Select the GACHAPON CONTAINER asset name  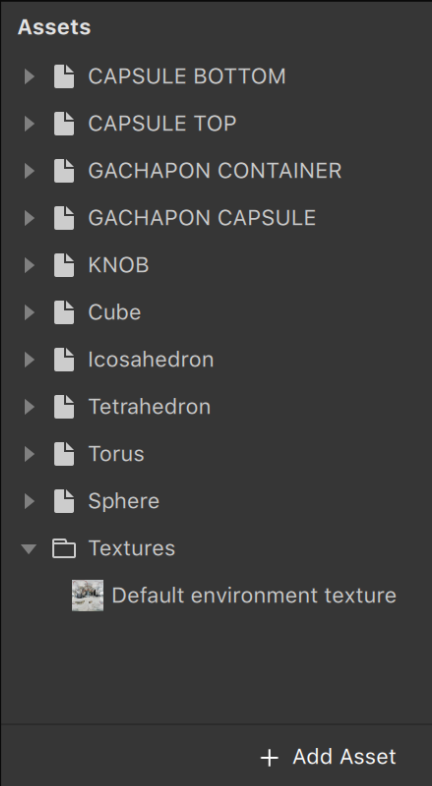(x=215, y=170)
